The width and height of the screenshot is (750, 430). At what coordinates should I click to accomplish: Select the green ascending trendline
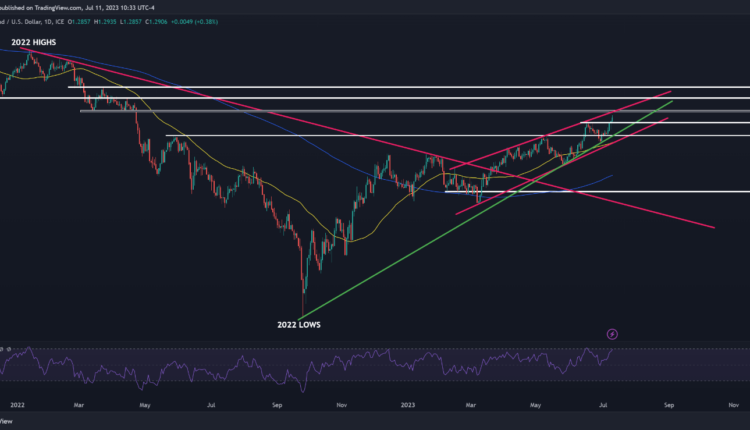point(400,258)
